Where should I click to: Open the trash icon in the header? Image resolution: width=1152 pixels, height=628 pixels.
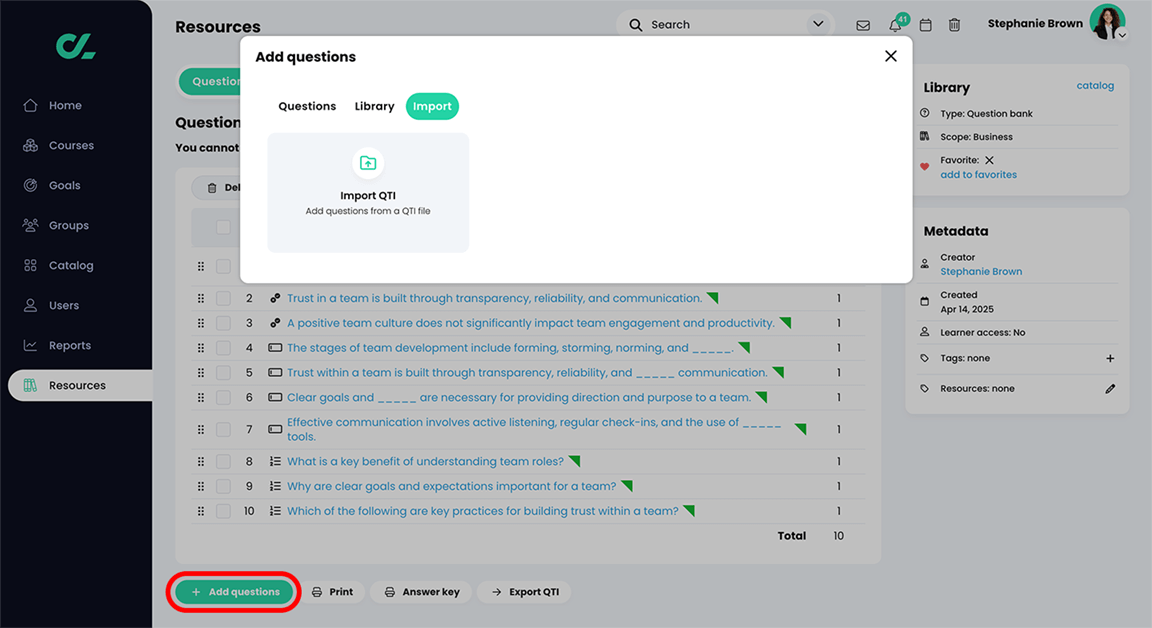point(954,24)
